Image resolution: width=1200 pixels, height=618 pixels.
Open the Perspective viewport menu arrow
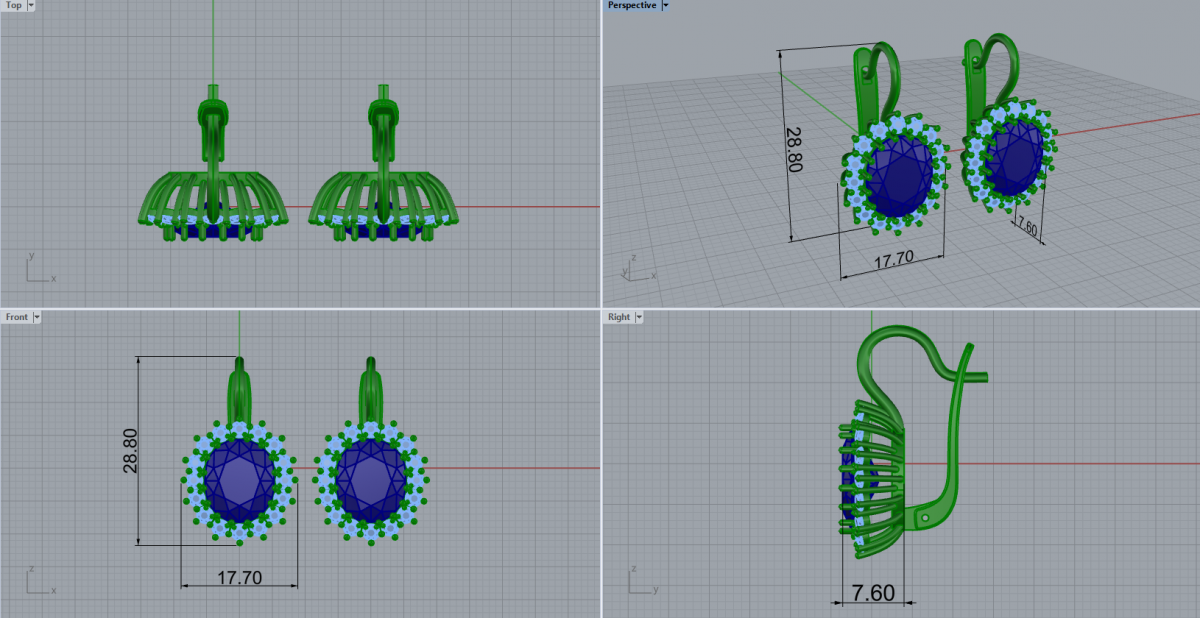pos(666,5)
